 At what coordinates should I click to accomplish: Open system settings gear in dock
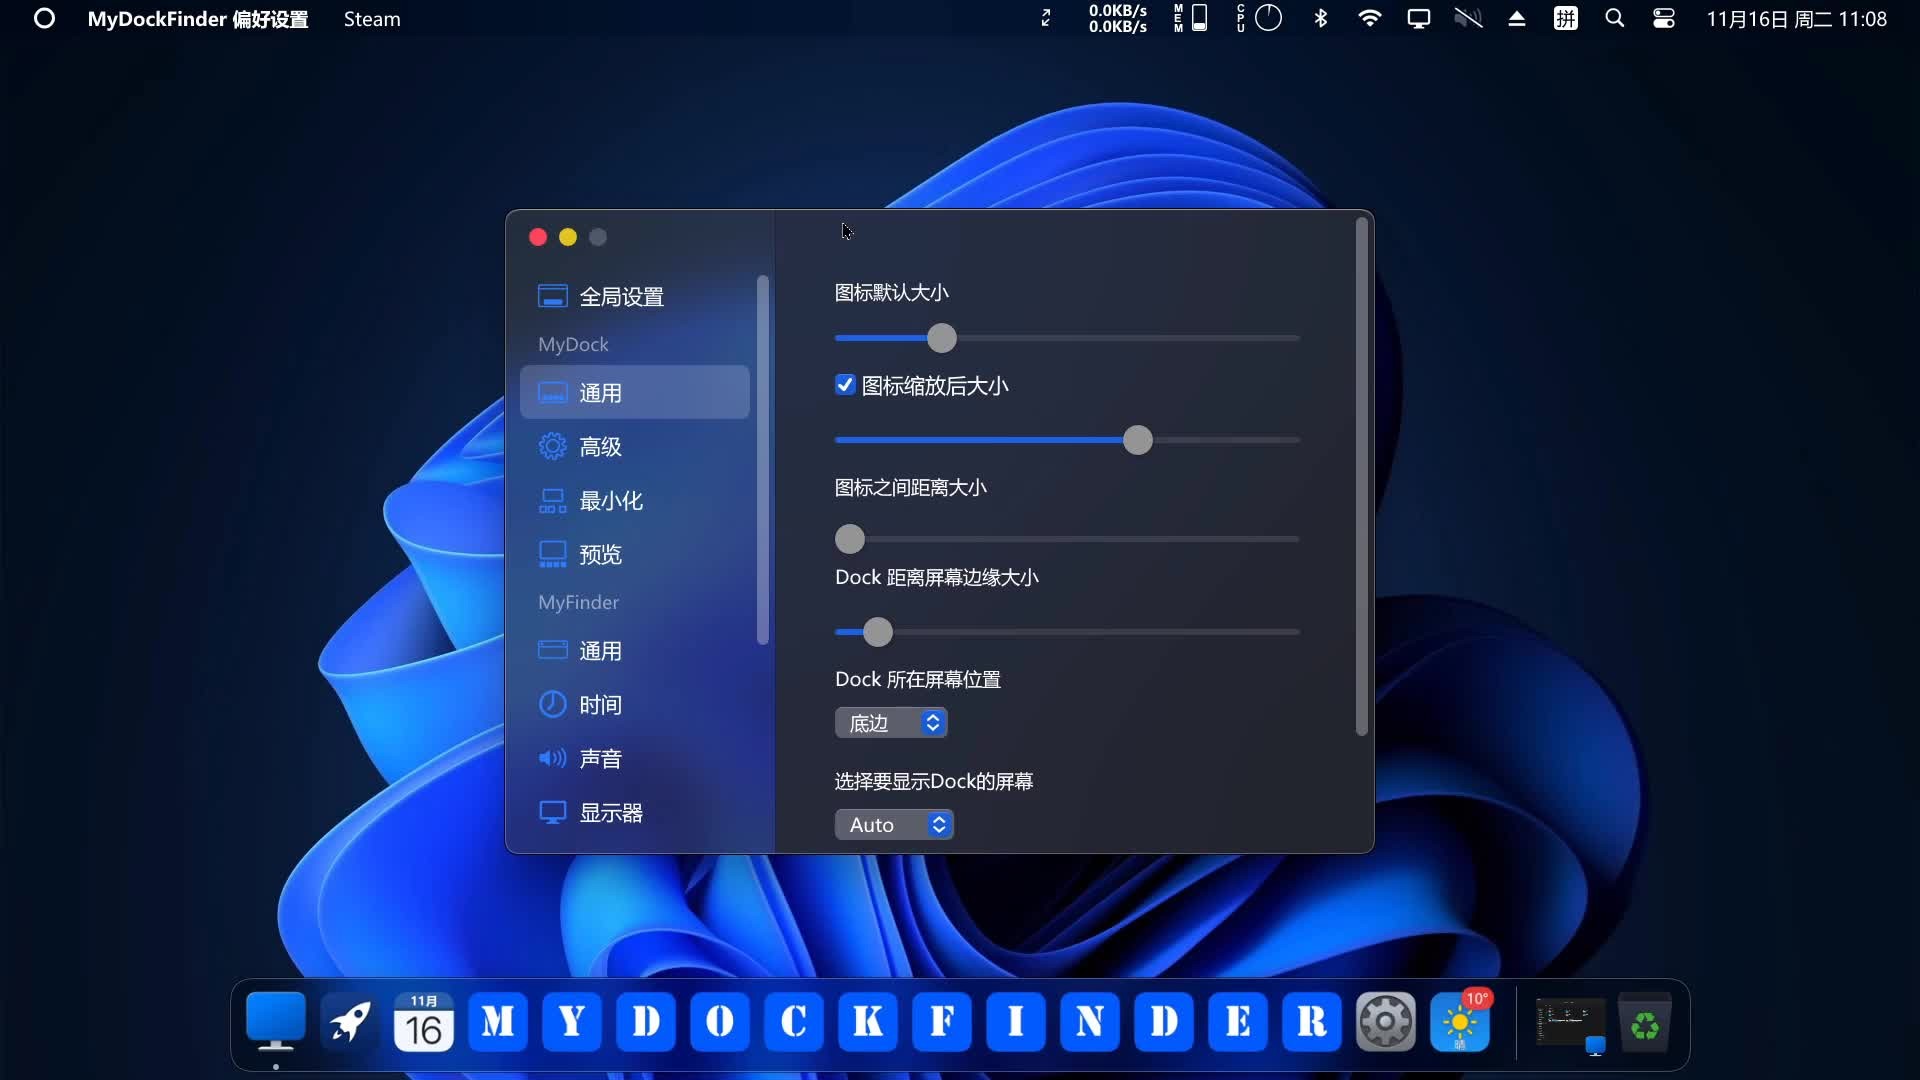pos(1385,1022)
